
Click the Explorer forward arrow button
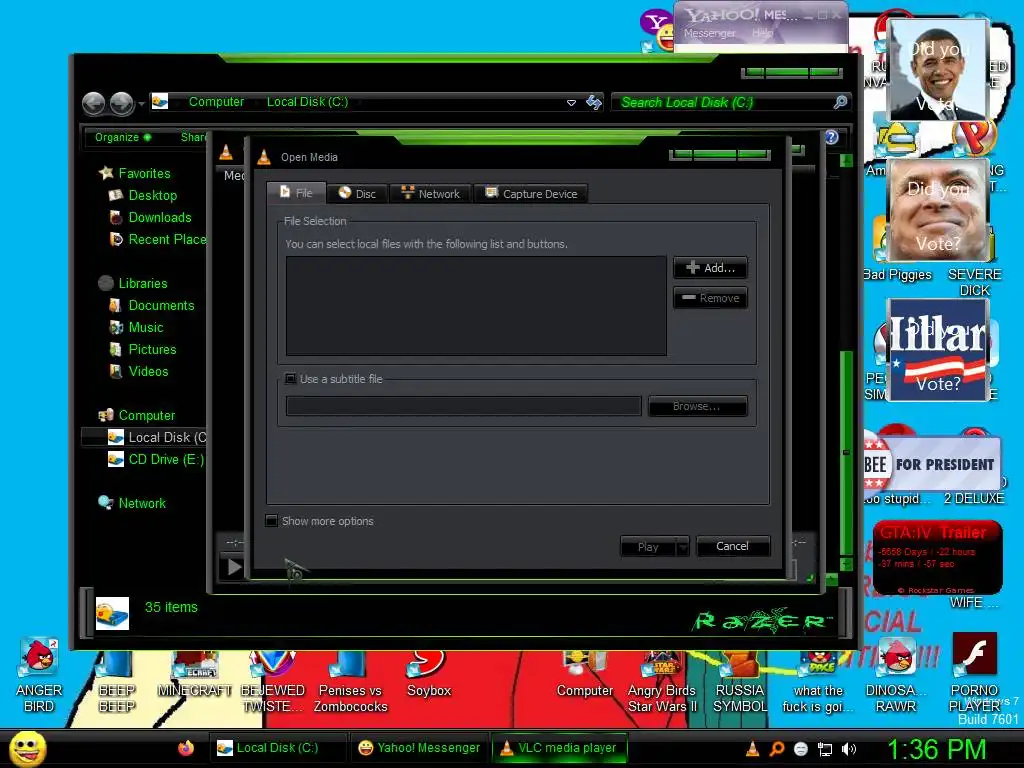(122, 103)
